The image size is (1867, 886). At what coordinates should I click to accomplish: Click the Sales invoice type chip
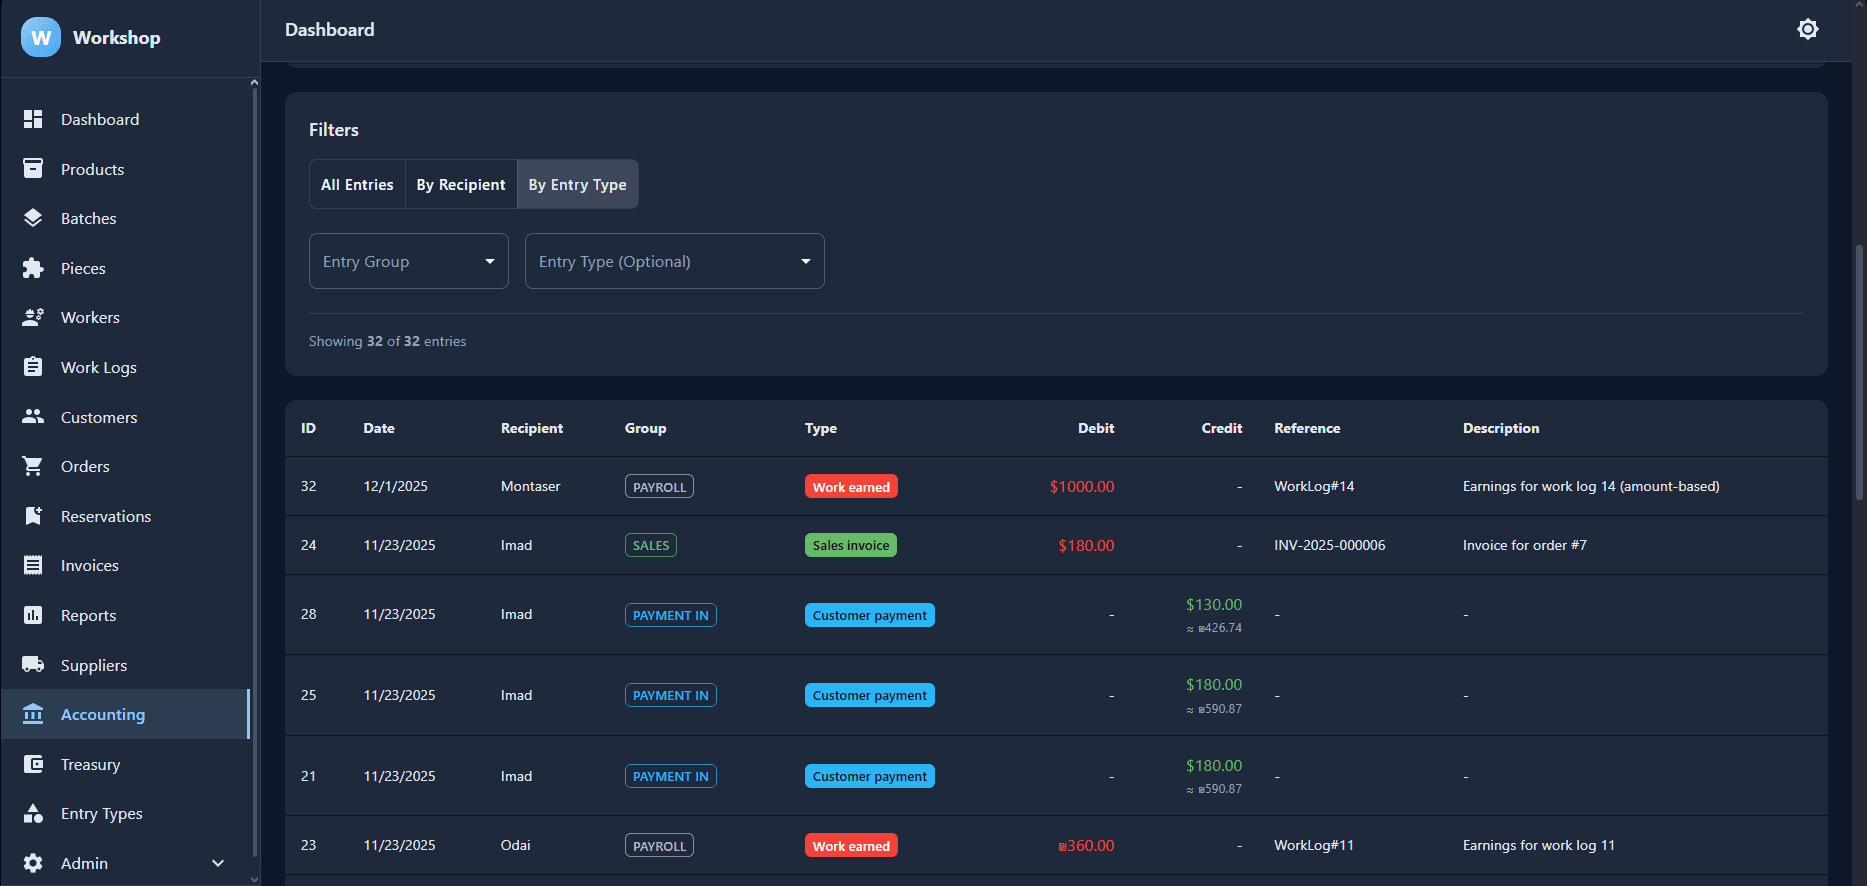point(851,545)
